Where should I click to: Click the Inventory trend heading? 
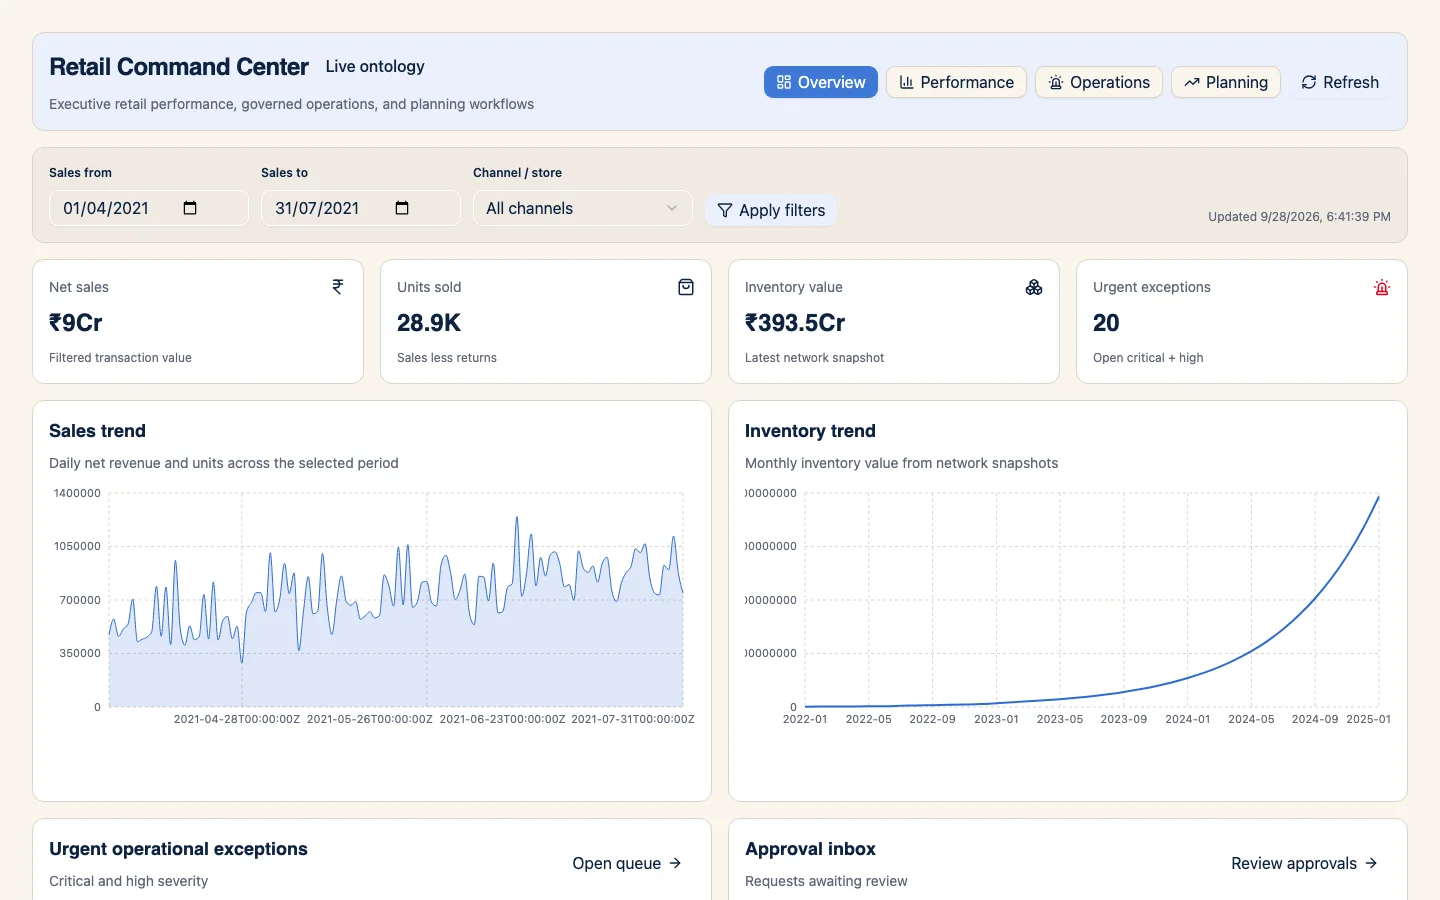click(x=810, y=431)
